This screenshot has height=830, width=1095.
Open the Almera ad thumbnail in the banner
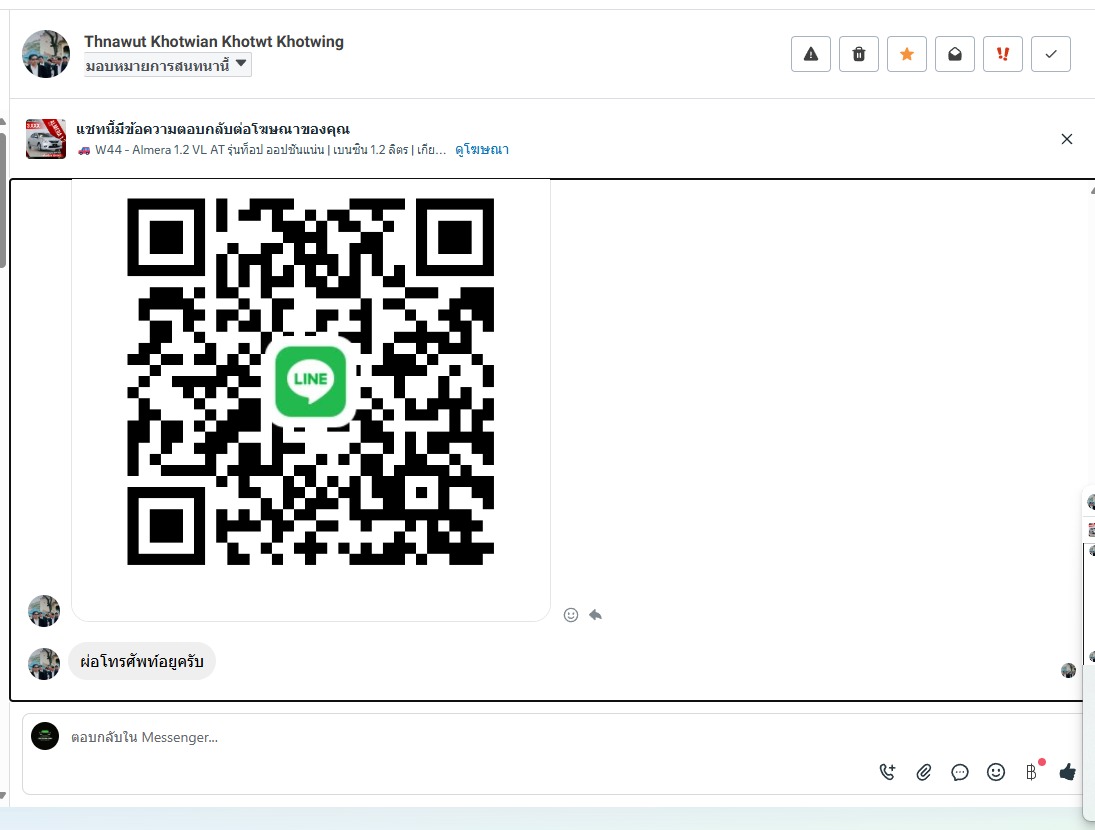pos(46,139)
